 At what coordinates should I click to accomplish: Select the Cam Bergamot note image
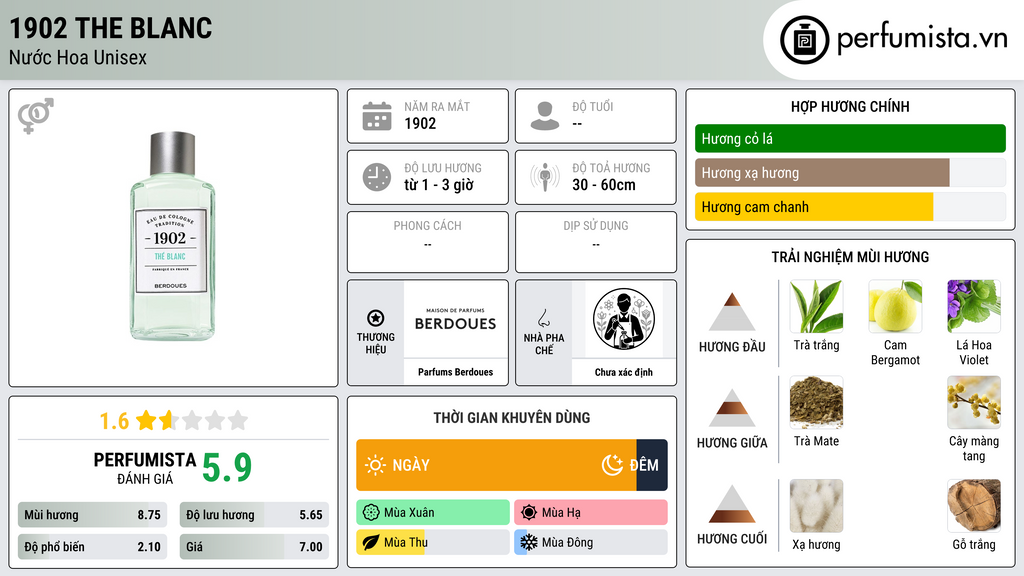point(895,306)
